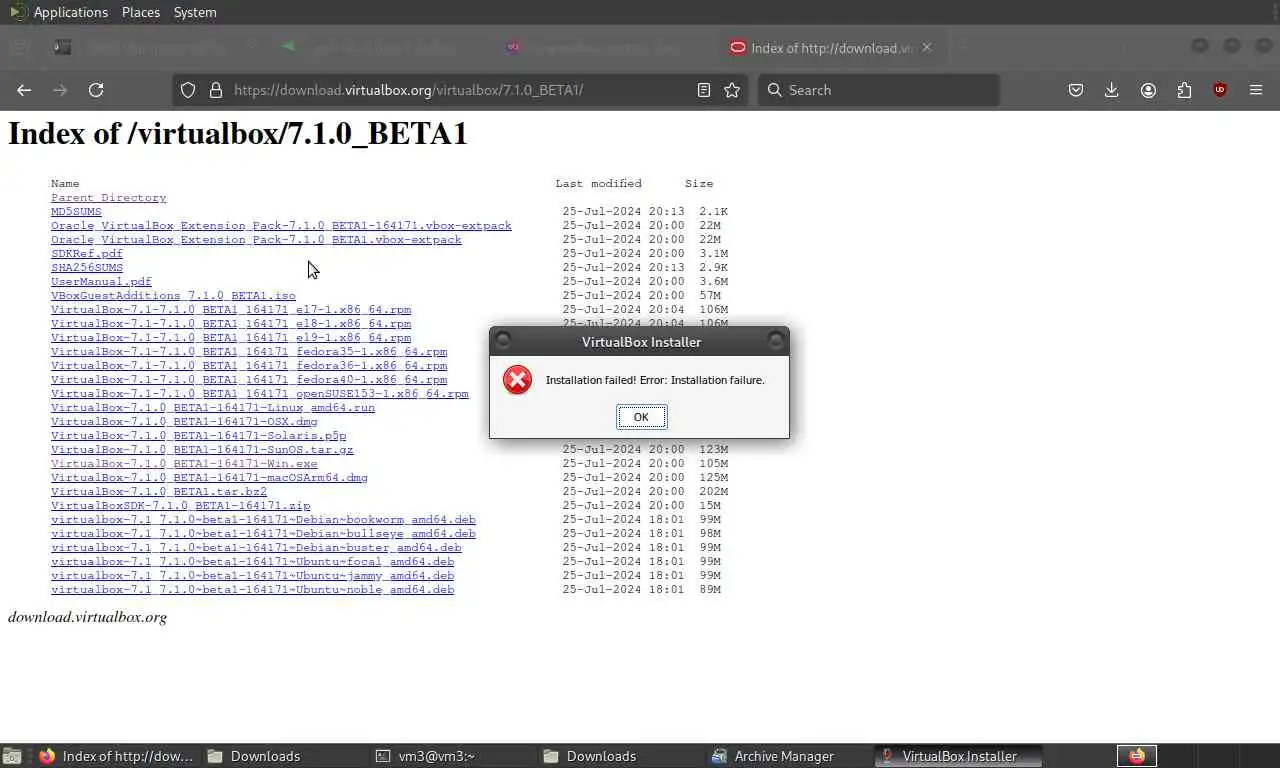The height and width of the screenshot is (768, 1280).
Task: Download the Ubuntu focal deb
Action: [252, 562]
